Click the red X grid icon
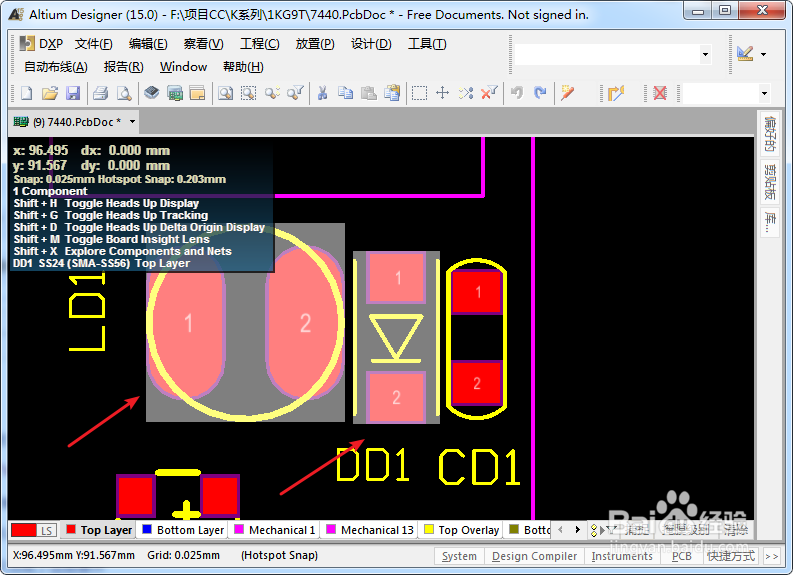 [x=659, y=93]
